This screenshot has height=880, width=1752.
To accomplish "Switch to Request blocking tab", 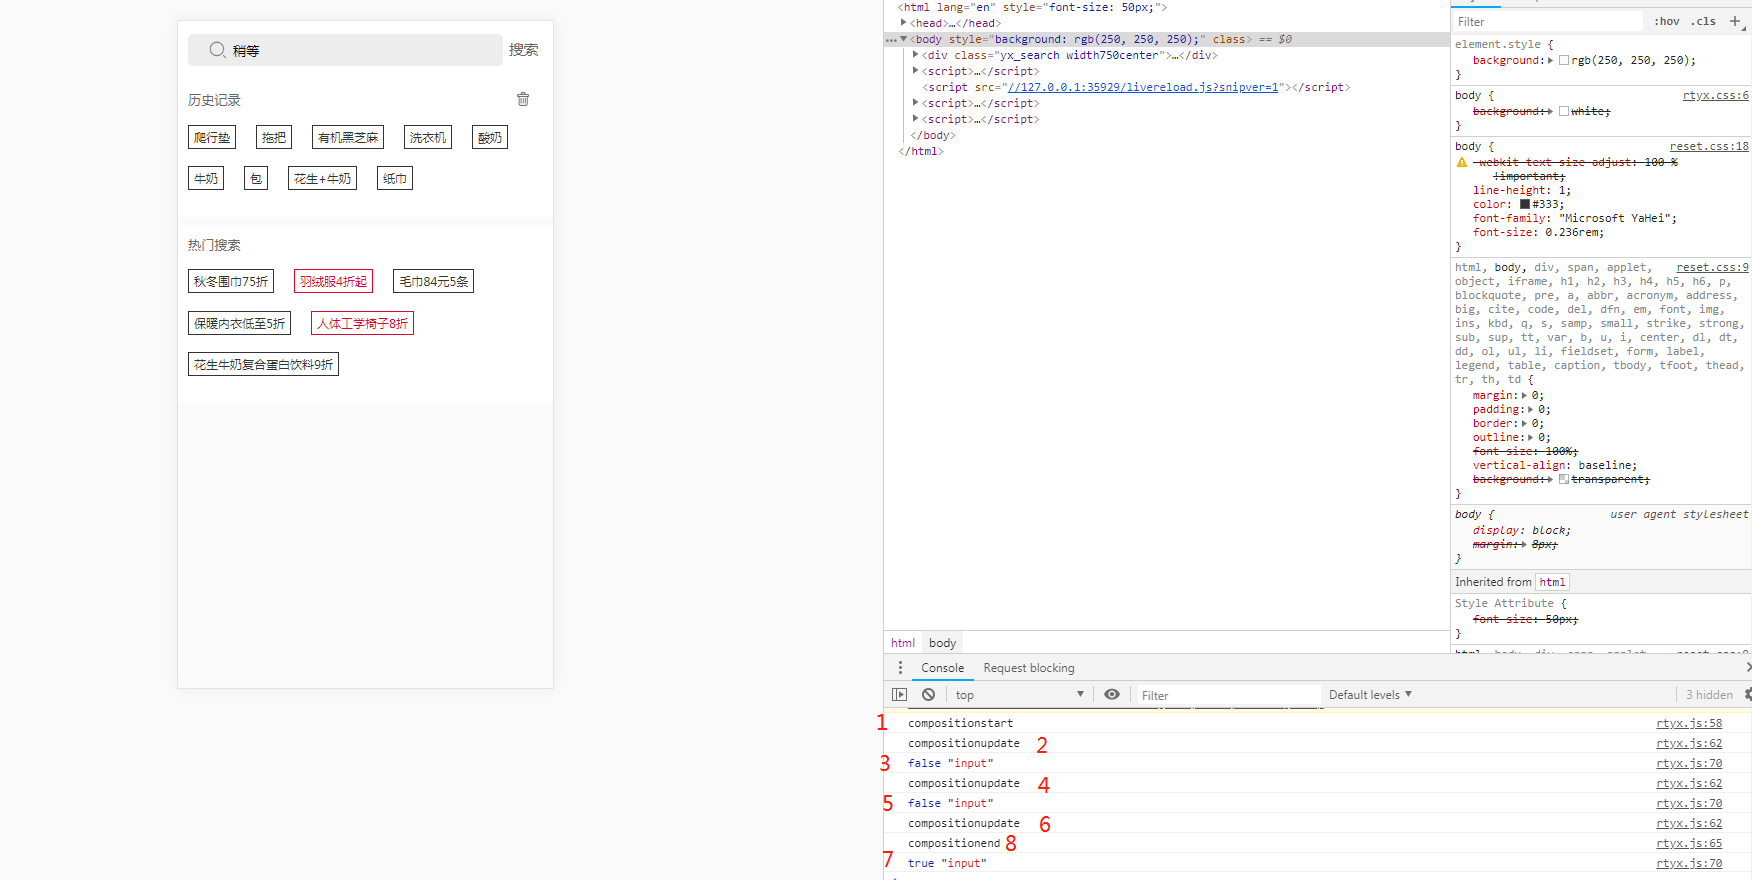I will coord(1029,668).
